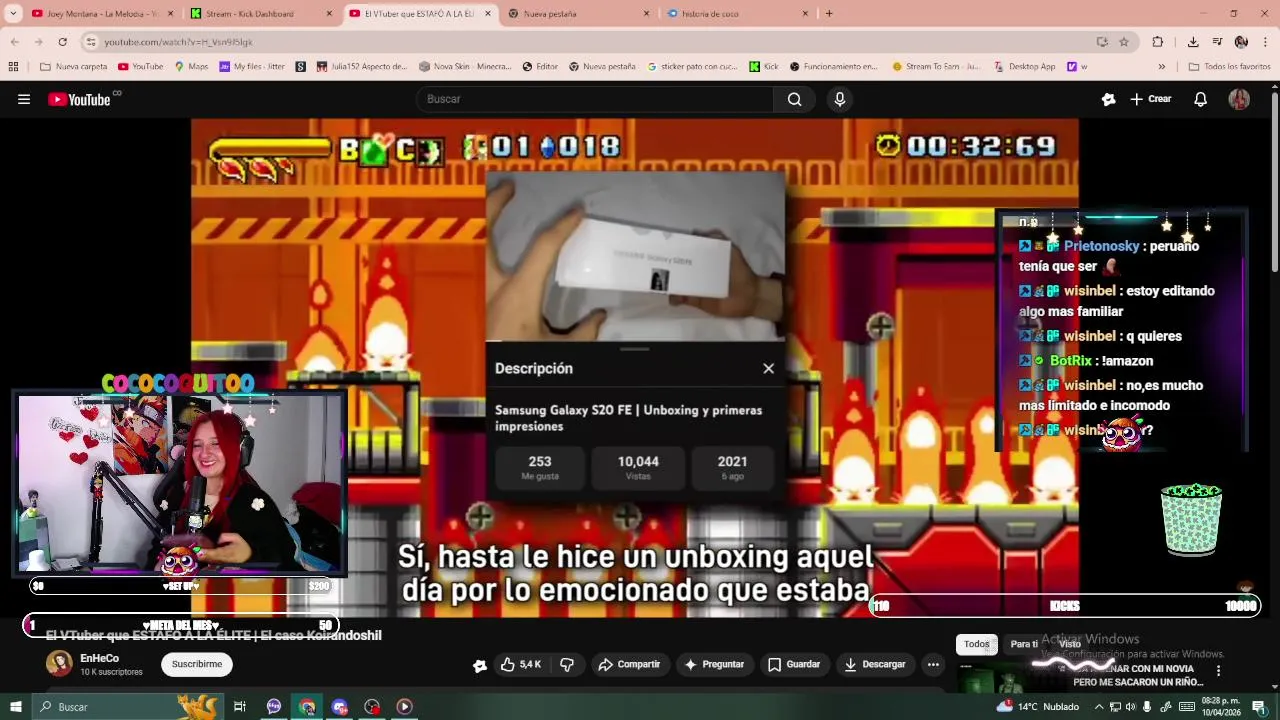Dislike the video with thumbs-down

(x=567, y=664)
